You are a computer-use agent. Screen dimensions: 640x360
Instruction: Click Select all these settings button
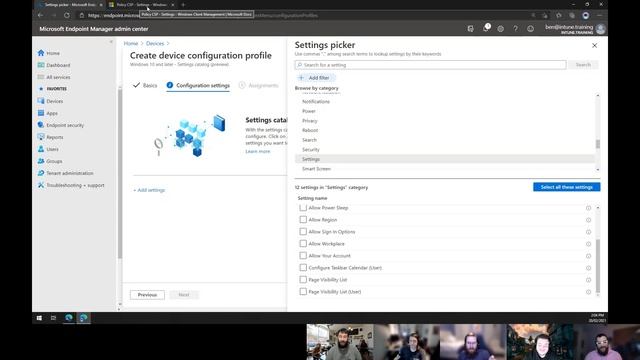click(x=567, y=187)
